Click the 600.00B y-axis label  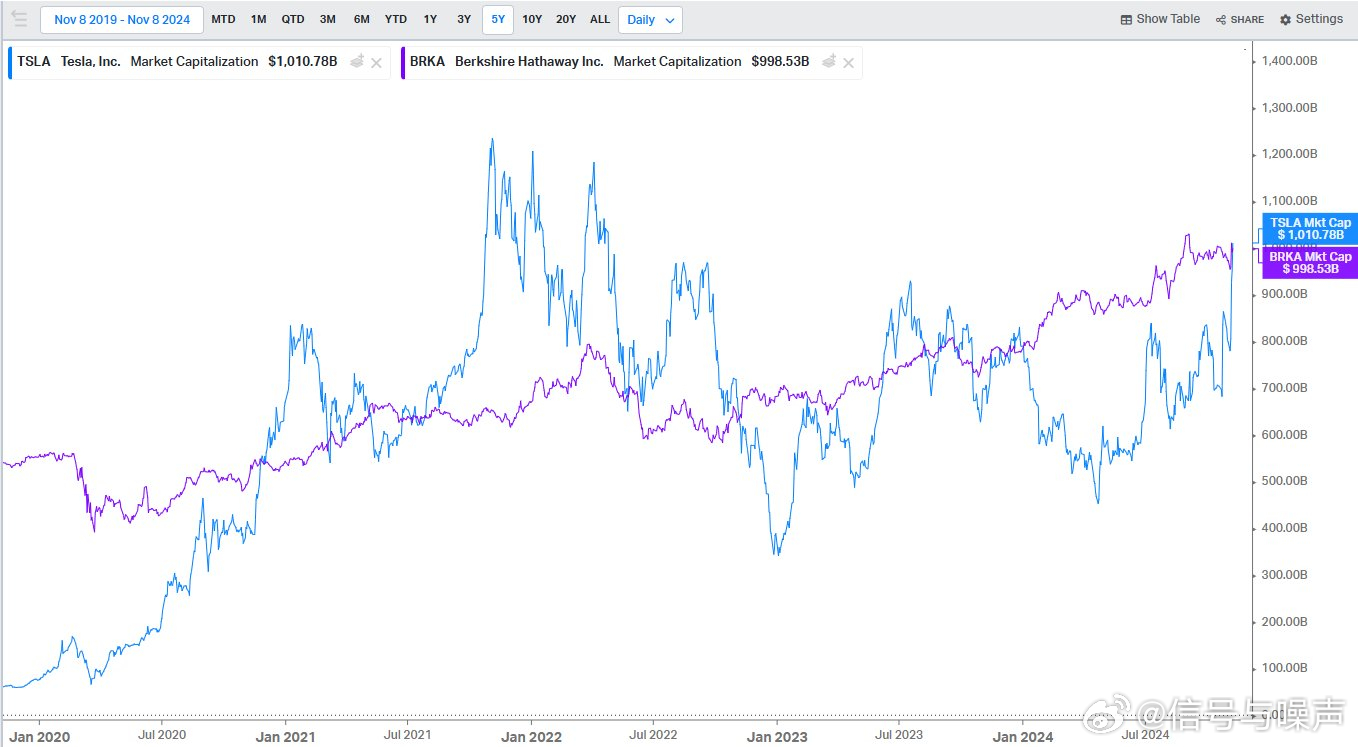[1285, 434]
